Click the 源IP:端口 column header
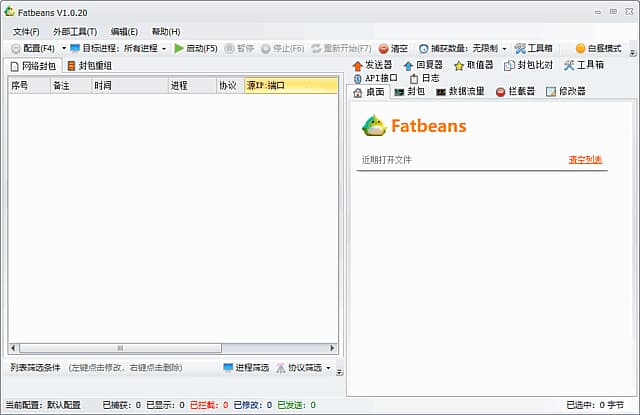The image size is (640, 415). point(290,86)
